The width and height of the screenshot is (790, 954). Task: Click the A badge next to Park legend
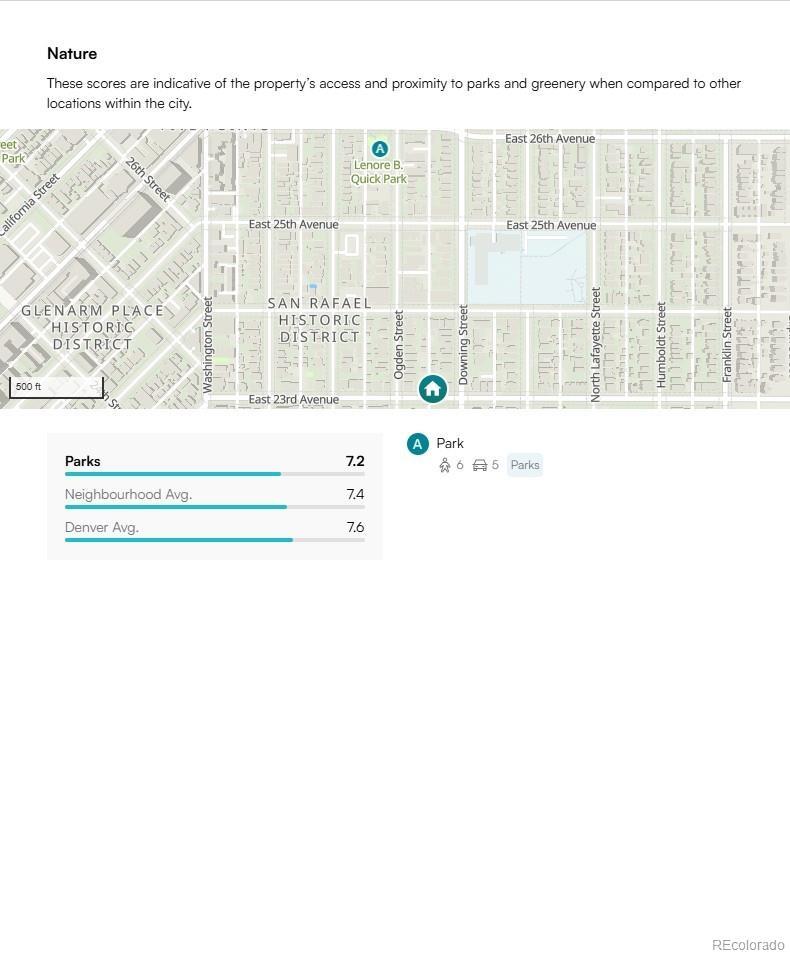tap(417, 444)
